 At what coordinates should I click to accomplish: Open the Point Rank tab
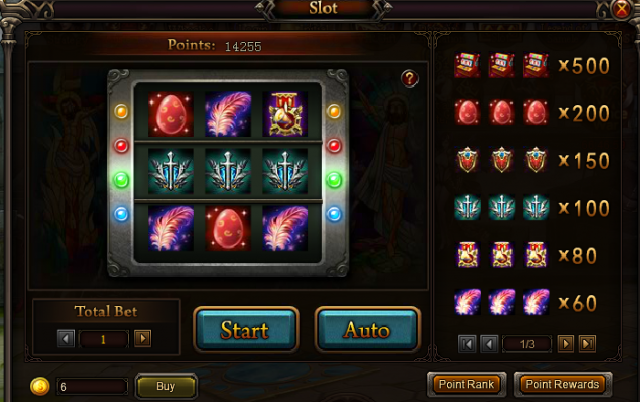[x=467, y=384]
